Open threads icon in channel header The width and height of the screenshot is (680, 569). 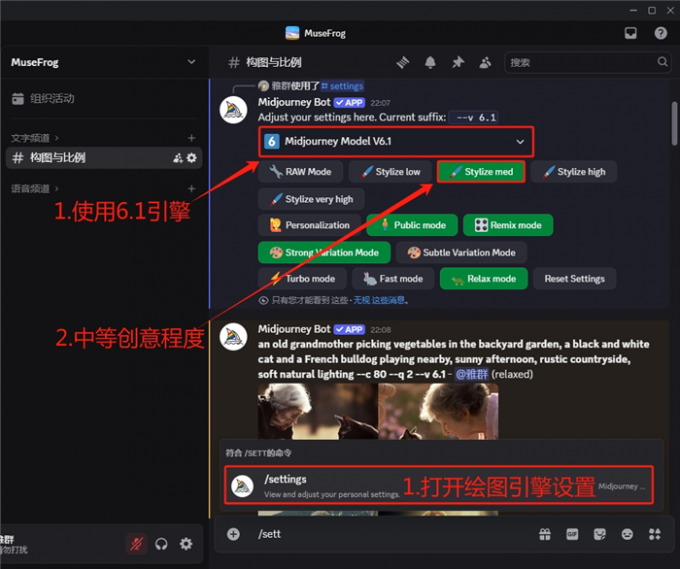[402, 62]
